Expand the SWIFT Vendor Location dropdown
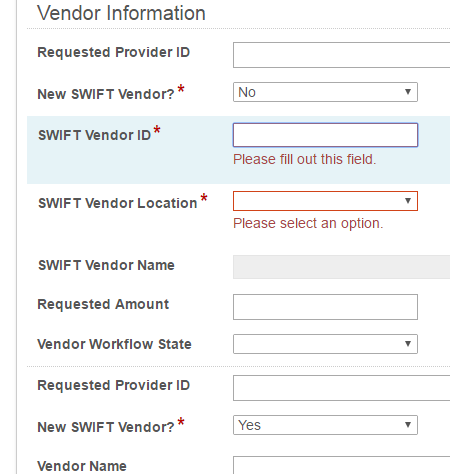Image resolution: width=450 pixels, height=474 pixels. (325, 201)
